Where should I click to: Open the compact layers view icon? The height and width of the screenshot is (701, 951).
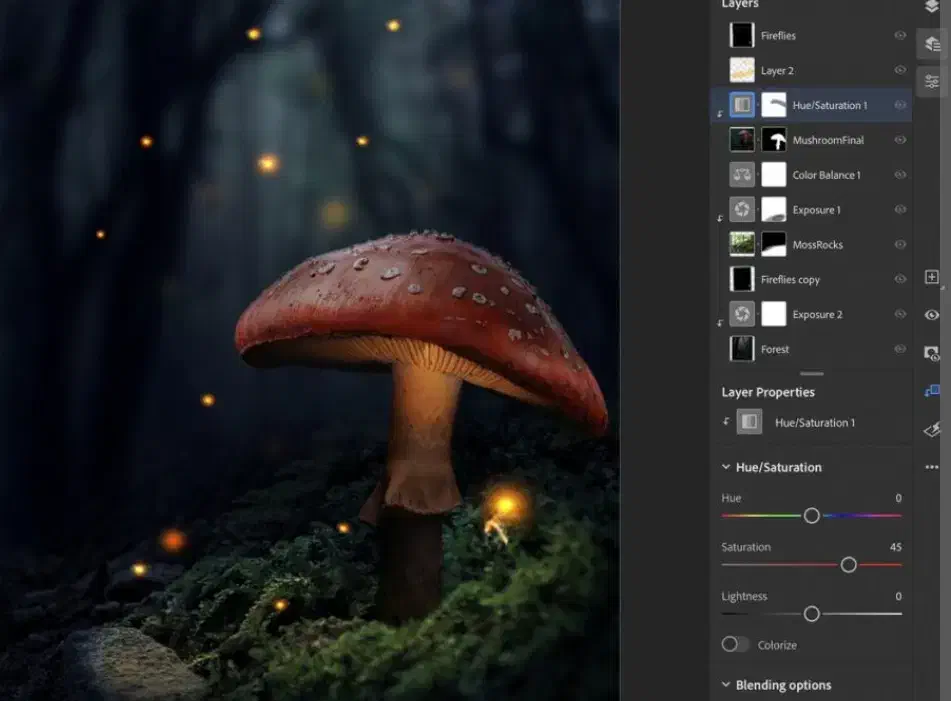[931, 8]
